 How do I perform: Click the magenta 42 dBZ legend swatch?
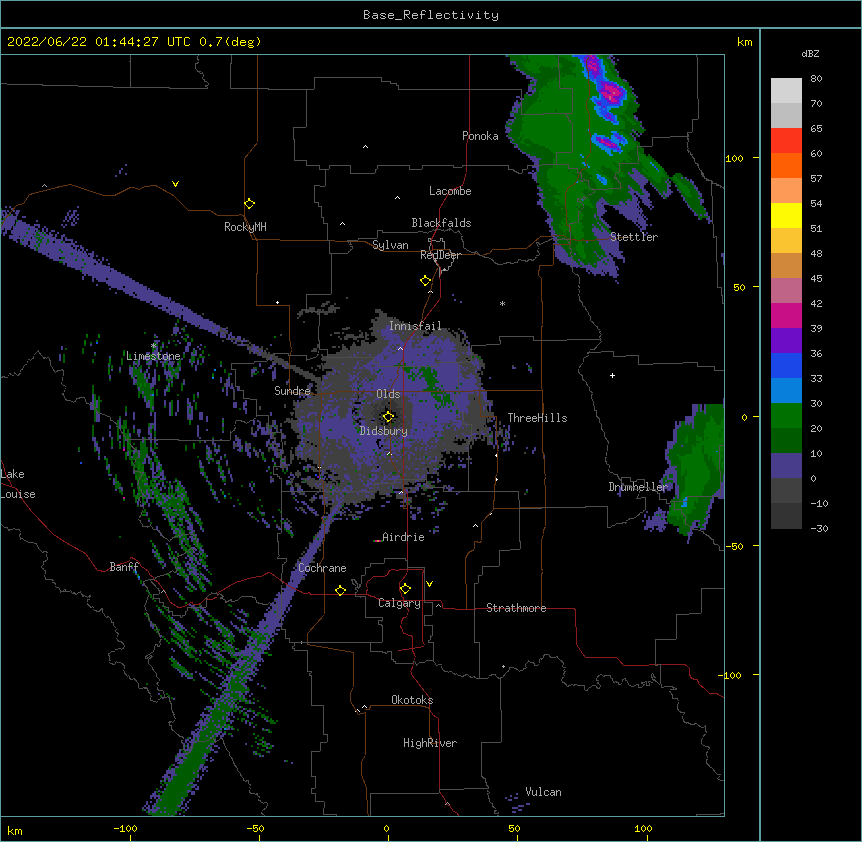tap(786, 315)
